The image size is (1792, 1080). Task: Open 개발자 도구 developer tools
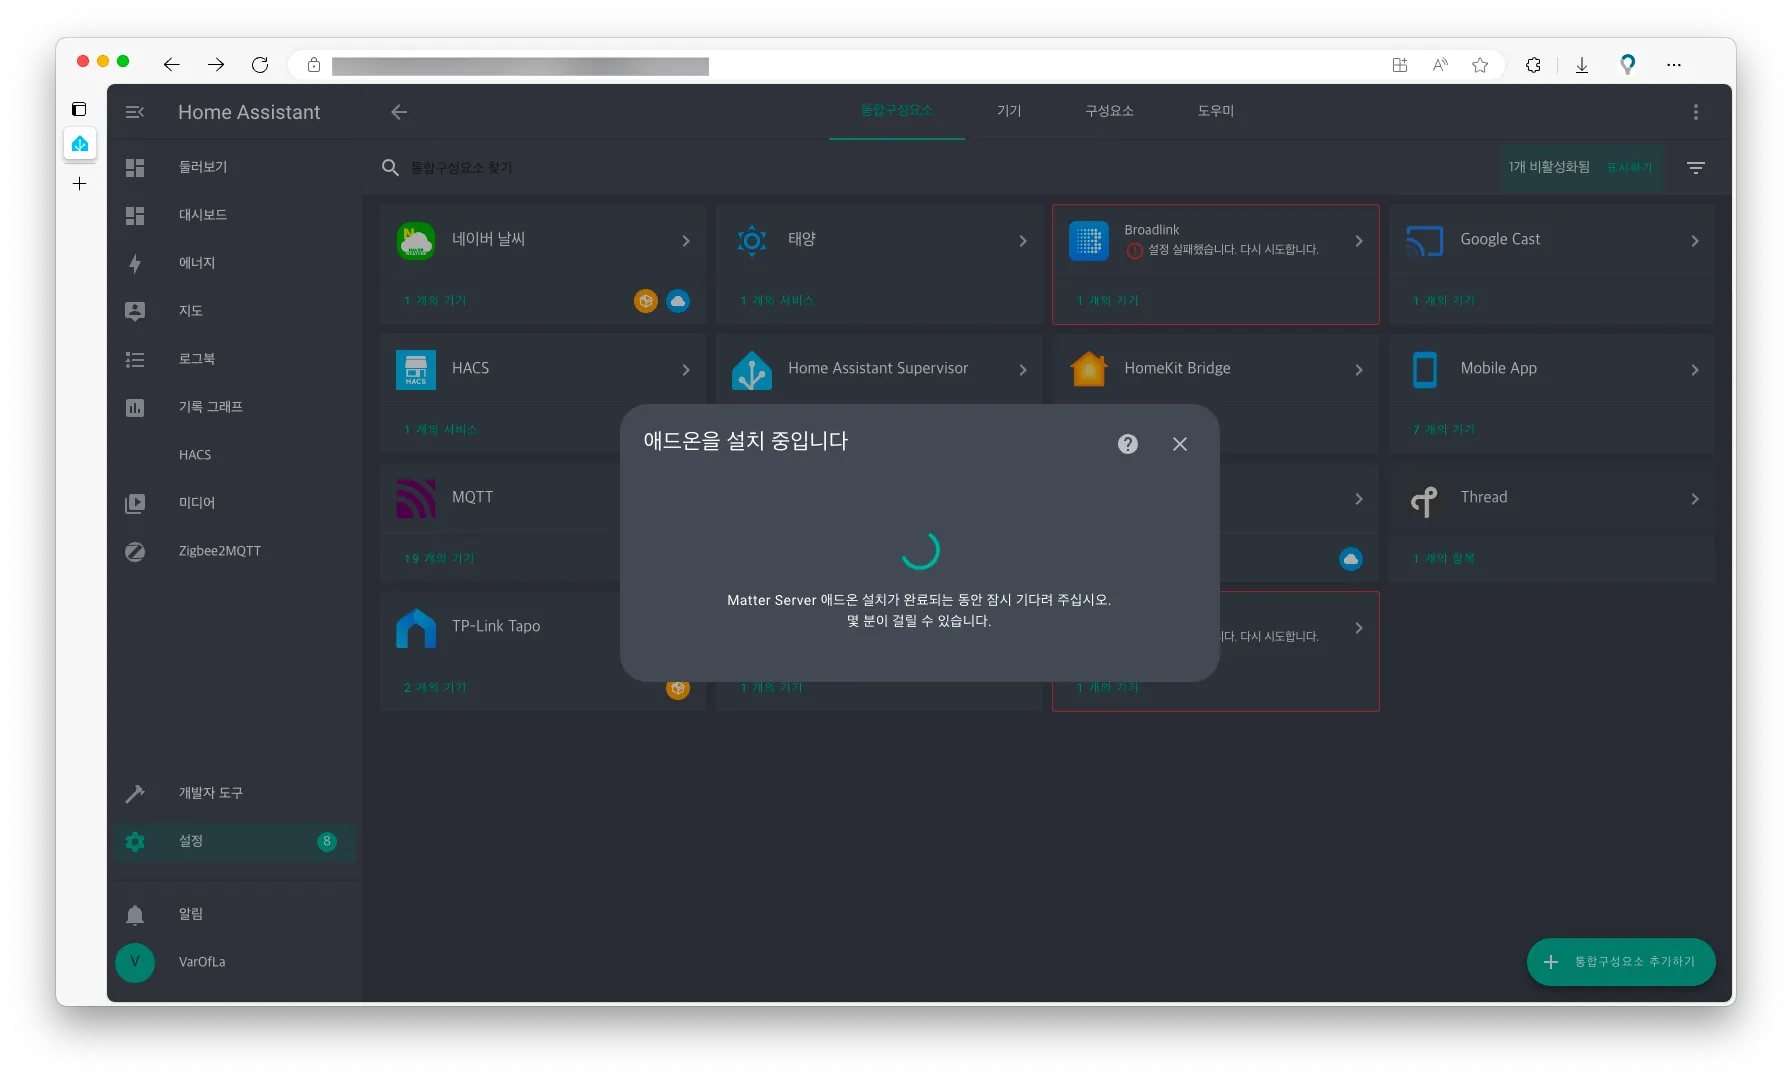235,793
